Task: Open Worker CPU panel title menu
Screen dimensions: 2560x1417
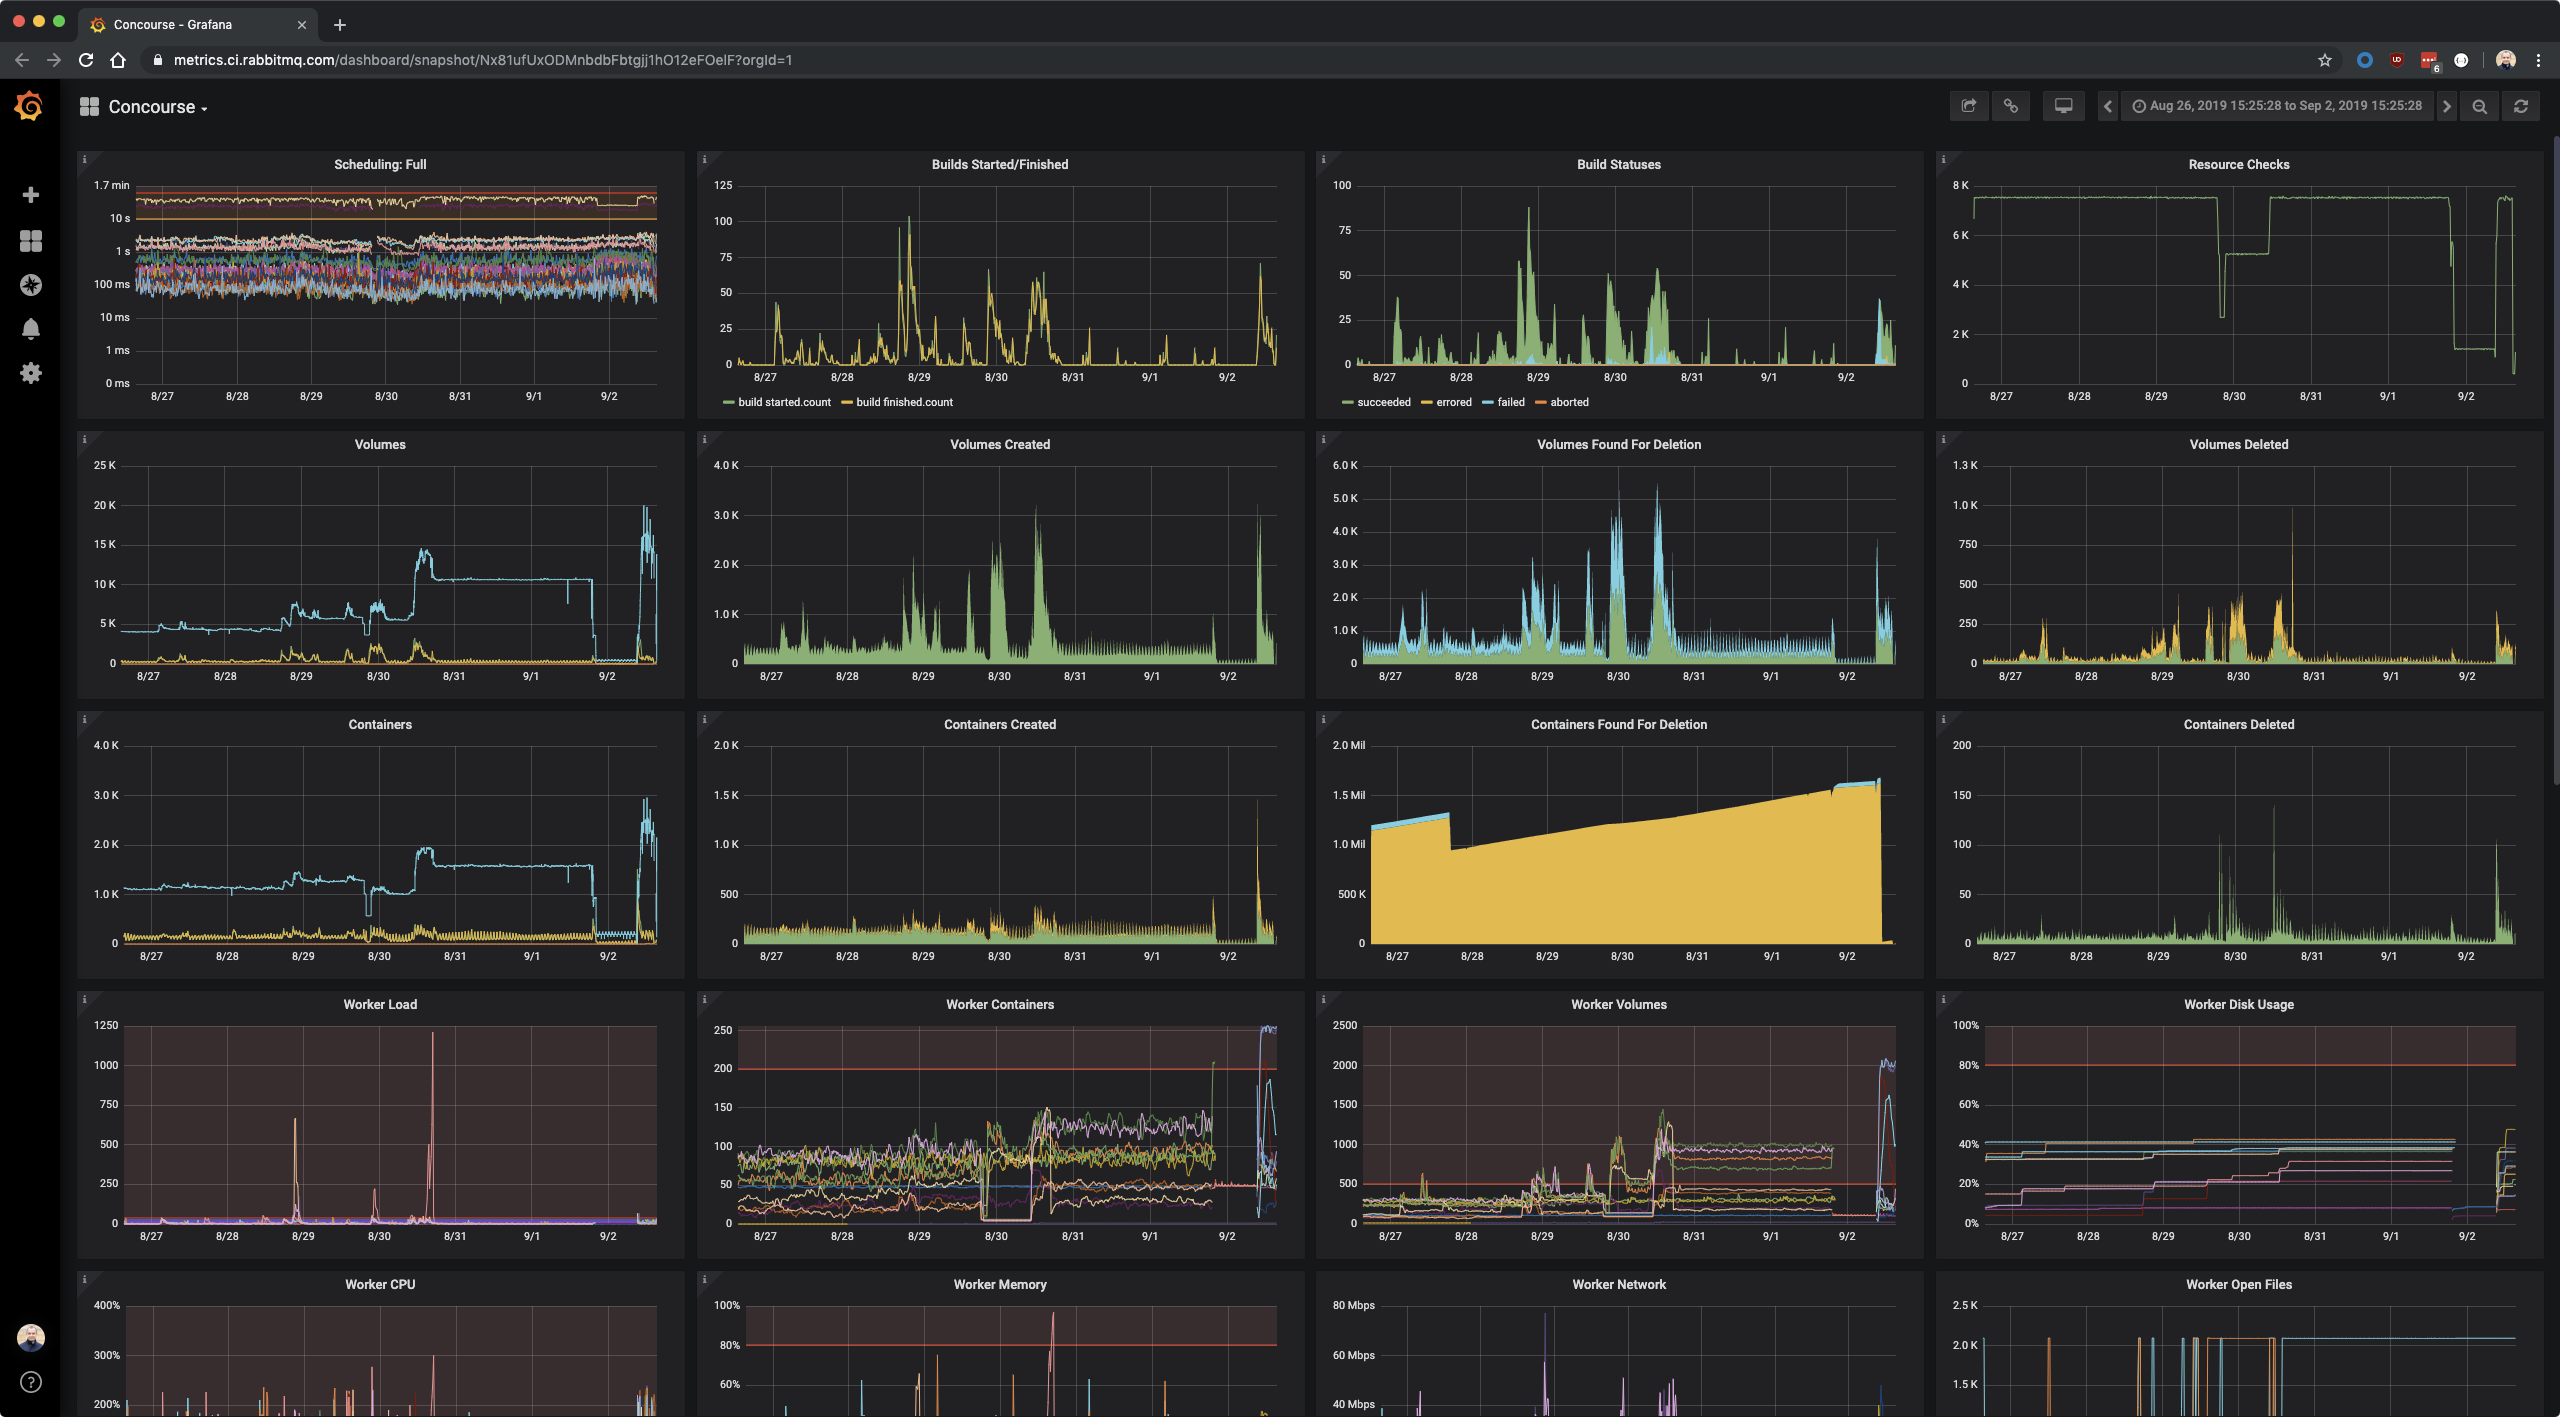Action: click(x=380, y=1284)
